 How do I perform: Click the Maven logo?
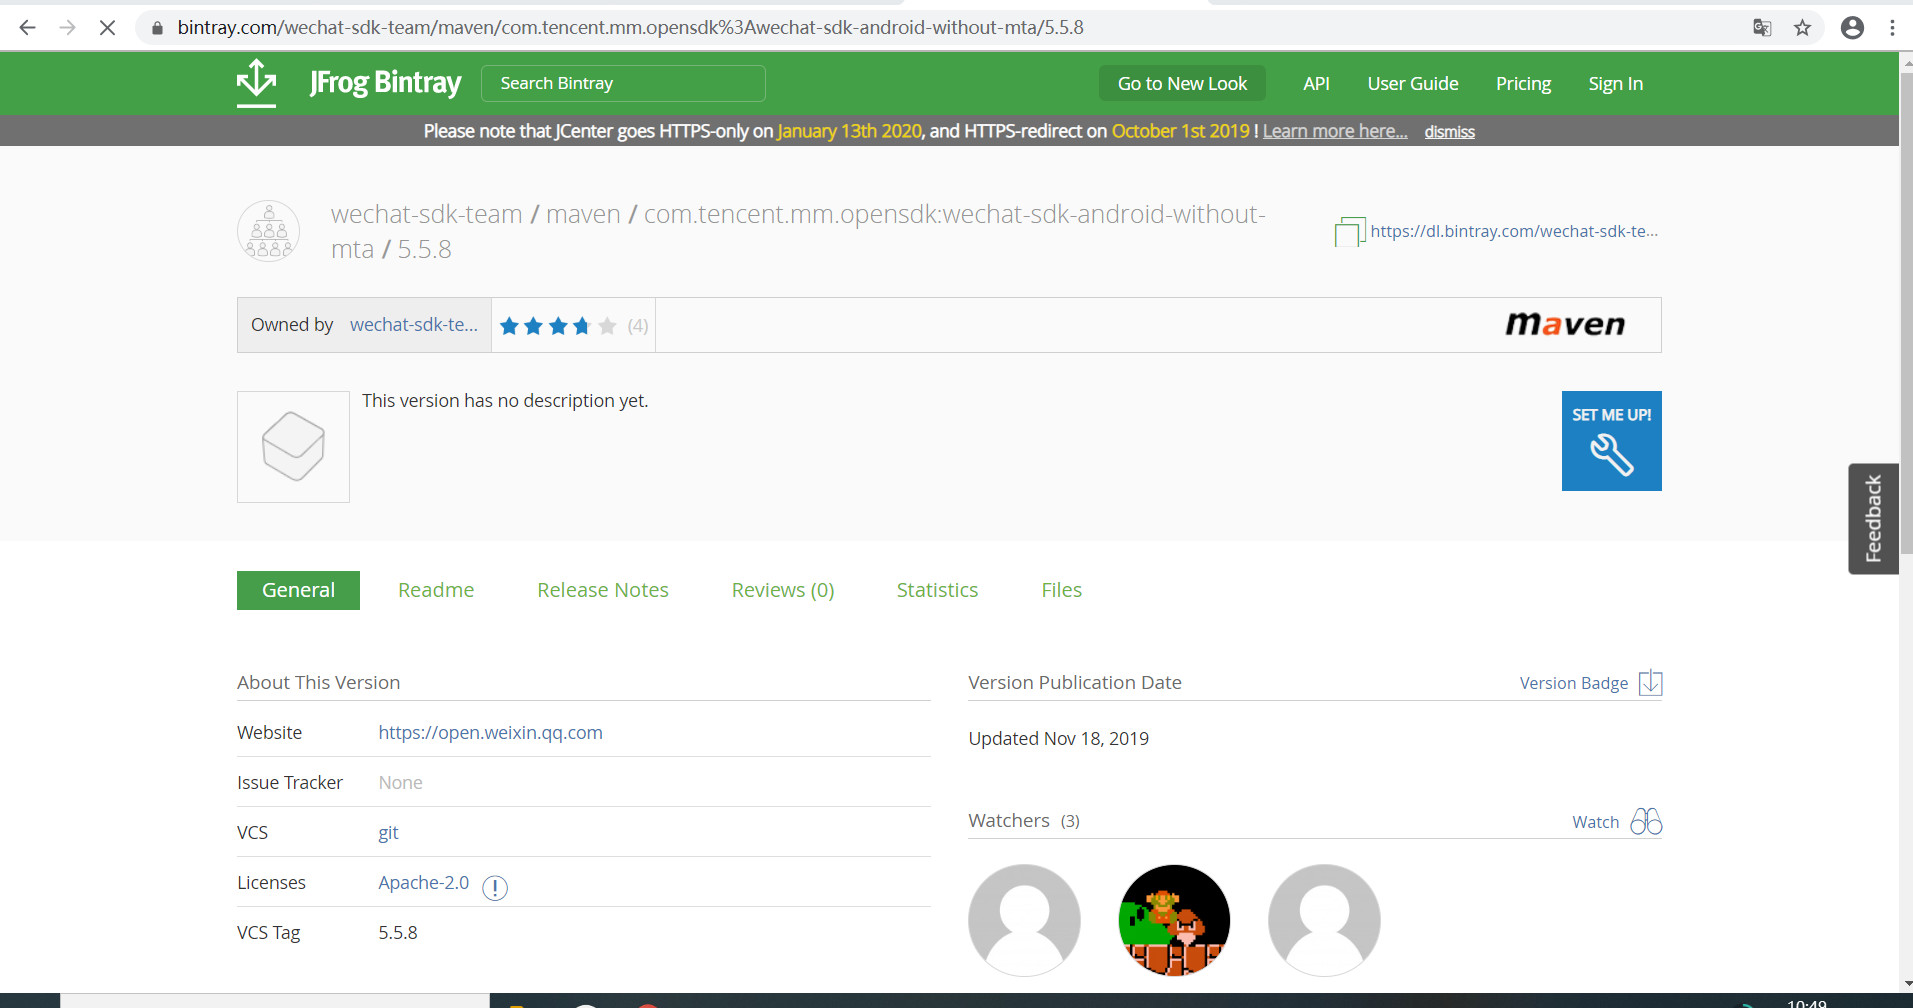[1565, 324]
